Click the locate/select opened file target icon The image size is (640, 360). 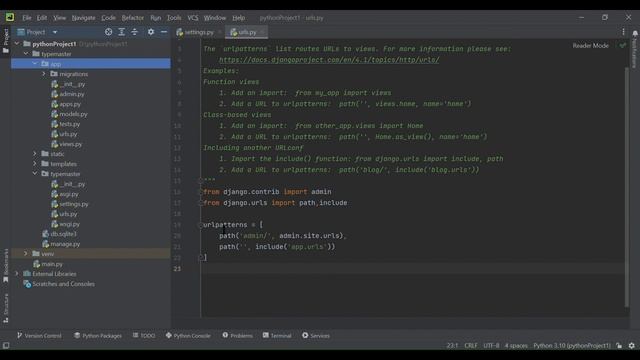108,32
